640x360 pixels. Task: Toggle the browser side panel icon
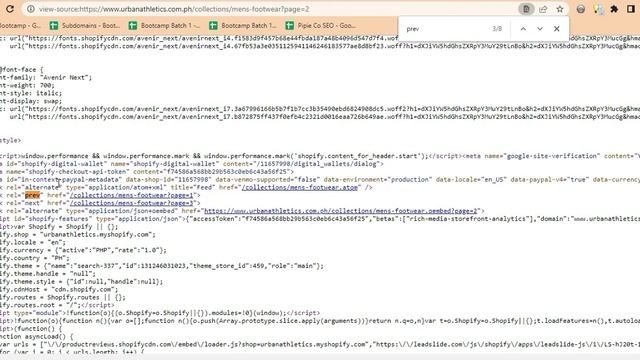tap(631, 9)
